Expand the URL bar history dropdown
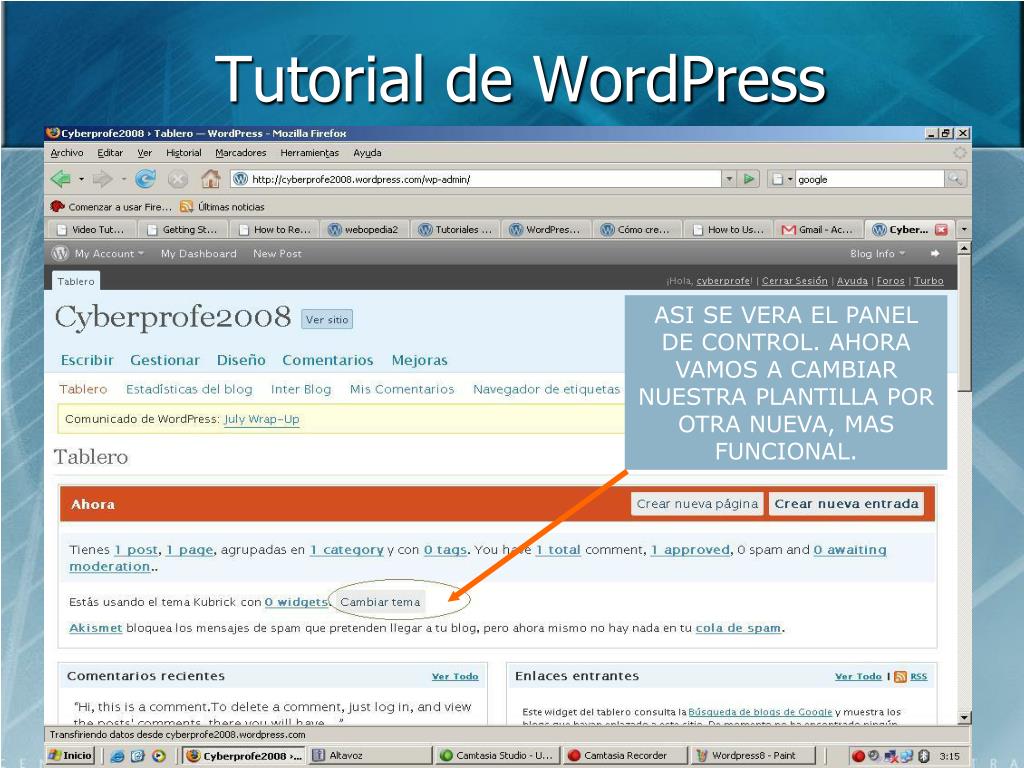 coord(729,178)
